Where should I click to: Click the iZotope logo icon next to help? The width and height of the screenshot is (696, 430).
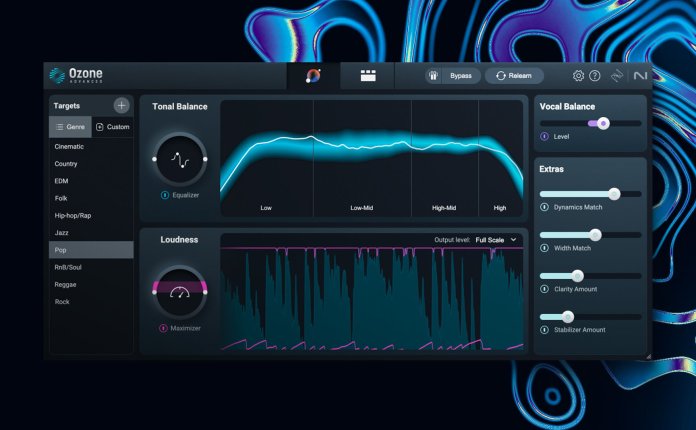pos(617,76)
